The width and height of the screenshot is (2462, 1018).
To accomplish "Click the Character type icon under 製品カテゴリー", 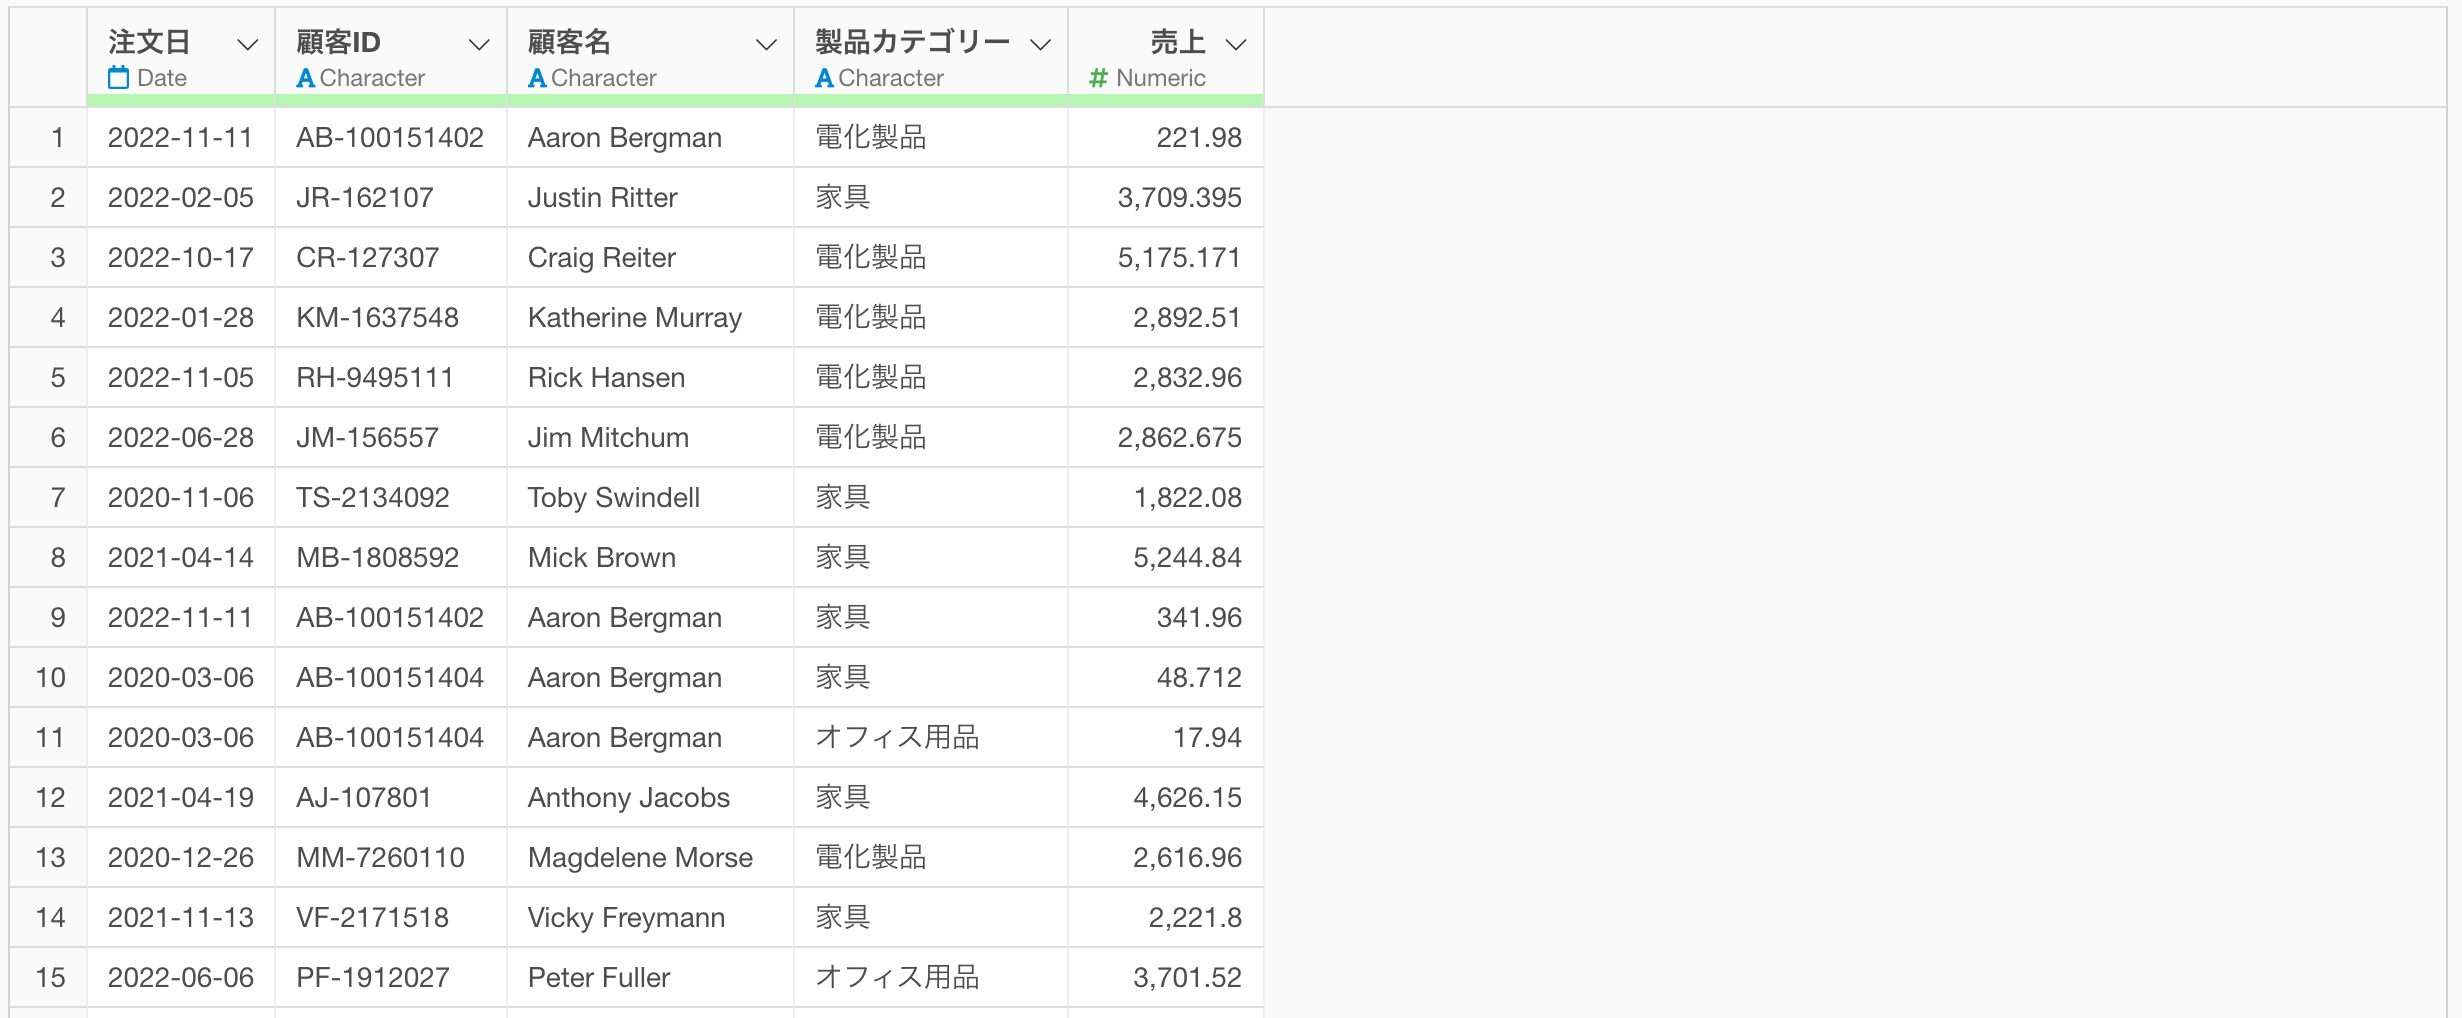I will coord(824,78).
